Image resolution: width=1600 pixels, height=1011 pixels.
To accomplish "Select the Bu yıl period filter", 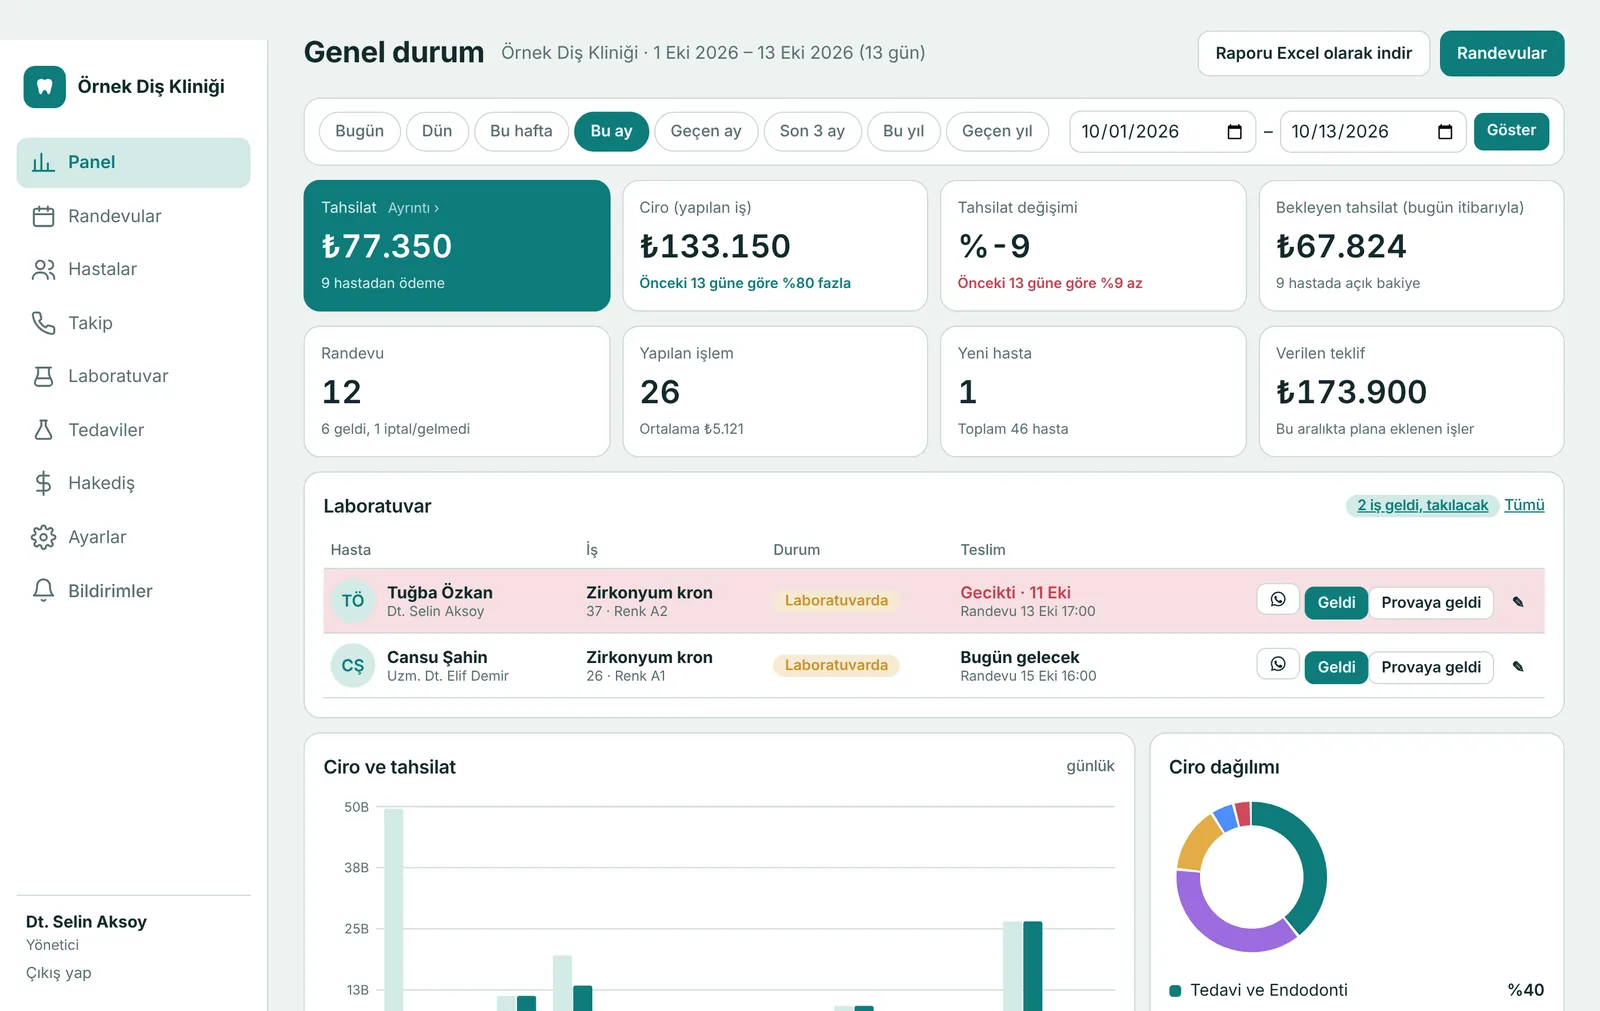I will click(x=904, y=131).
